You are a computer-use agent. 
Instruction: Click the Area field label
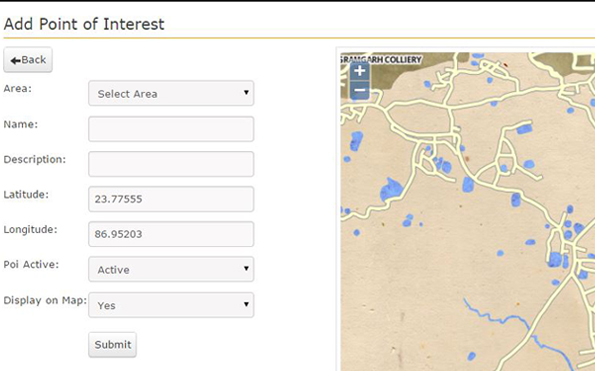[x=17, y=88]
